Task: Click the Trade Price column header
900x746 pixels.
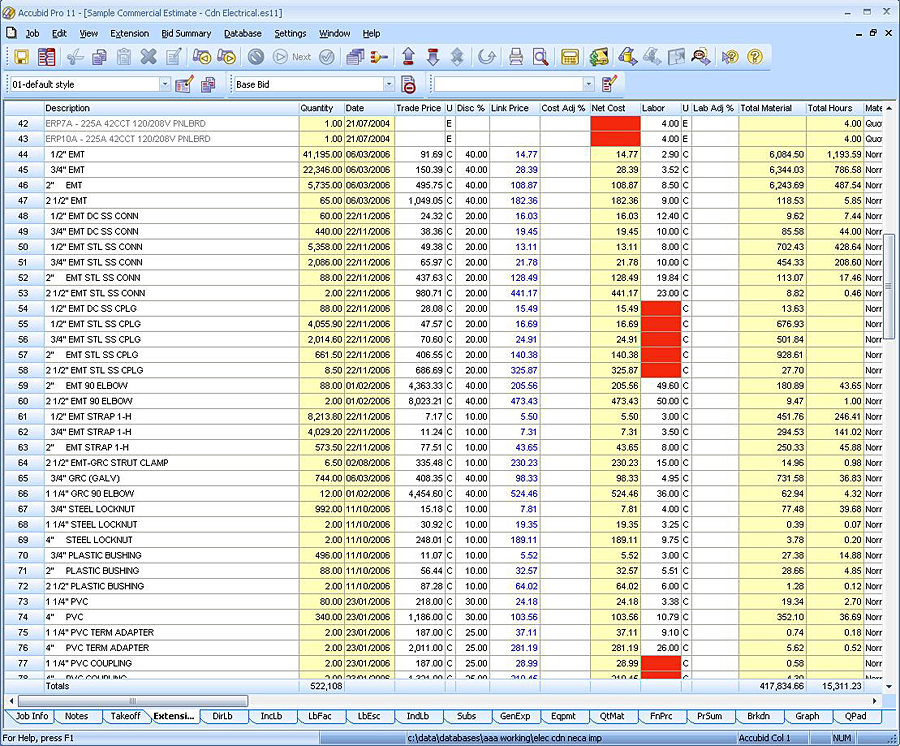Action: coord(418,108)
